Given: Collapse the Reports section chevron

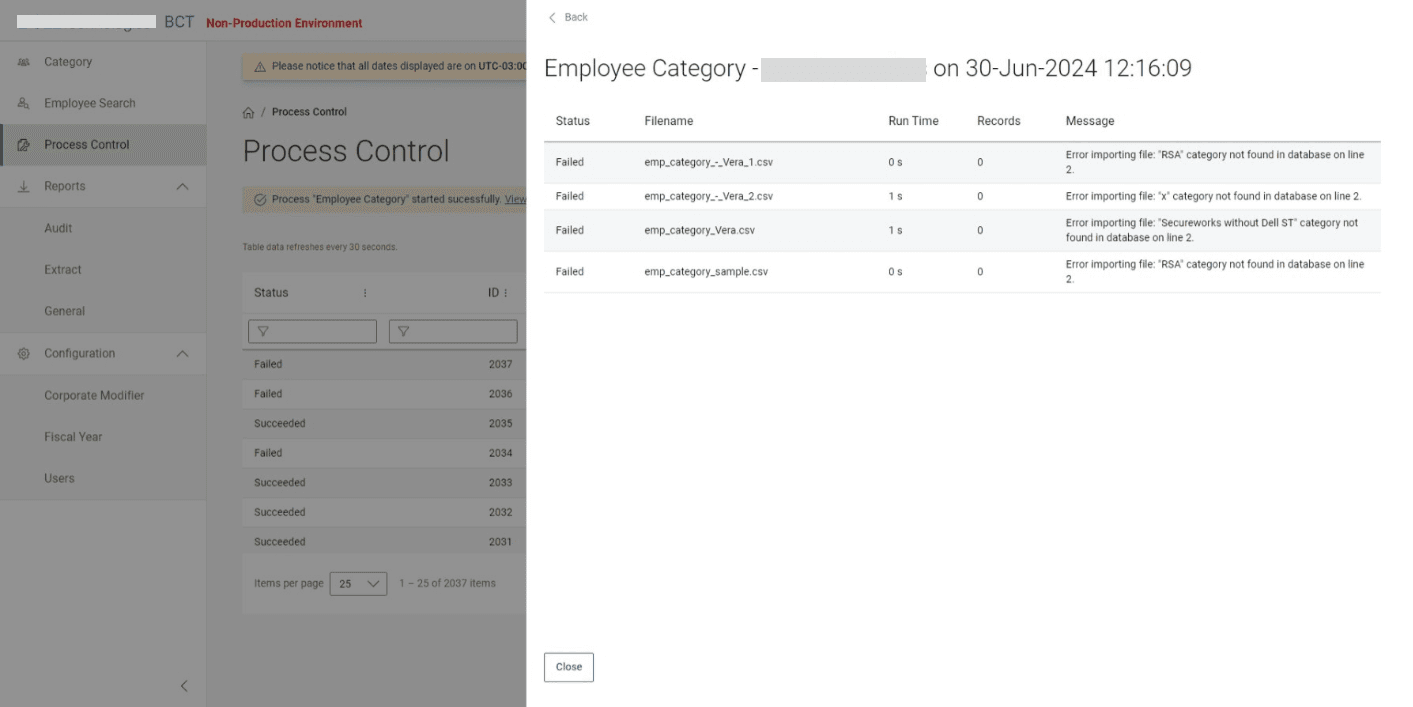Looking at the screenshot, I should [183, 187].
